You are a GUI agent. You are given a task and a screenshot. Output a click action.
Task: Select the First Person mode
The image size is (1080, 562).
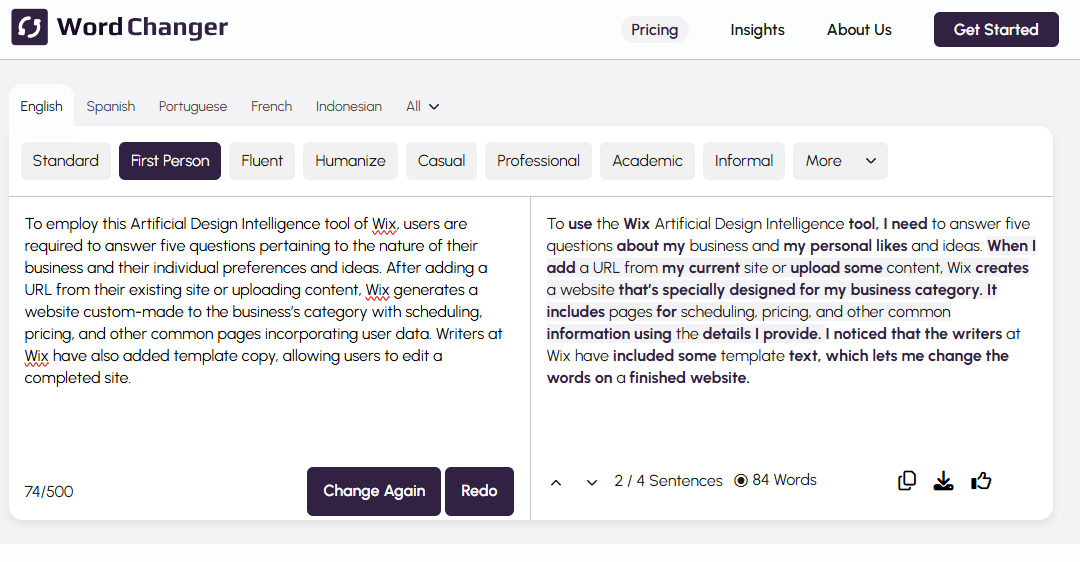pos(170,161)
